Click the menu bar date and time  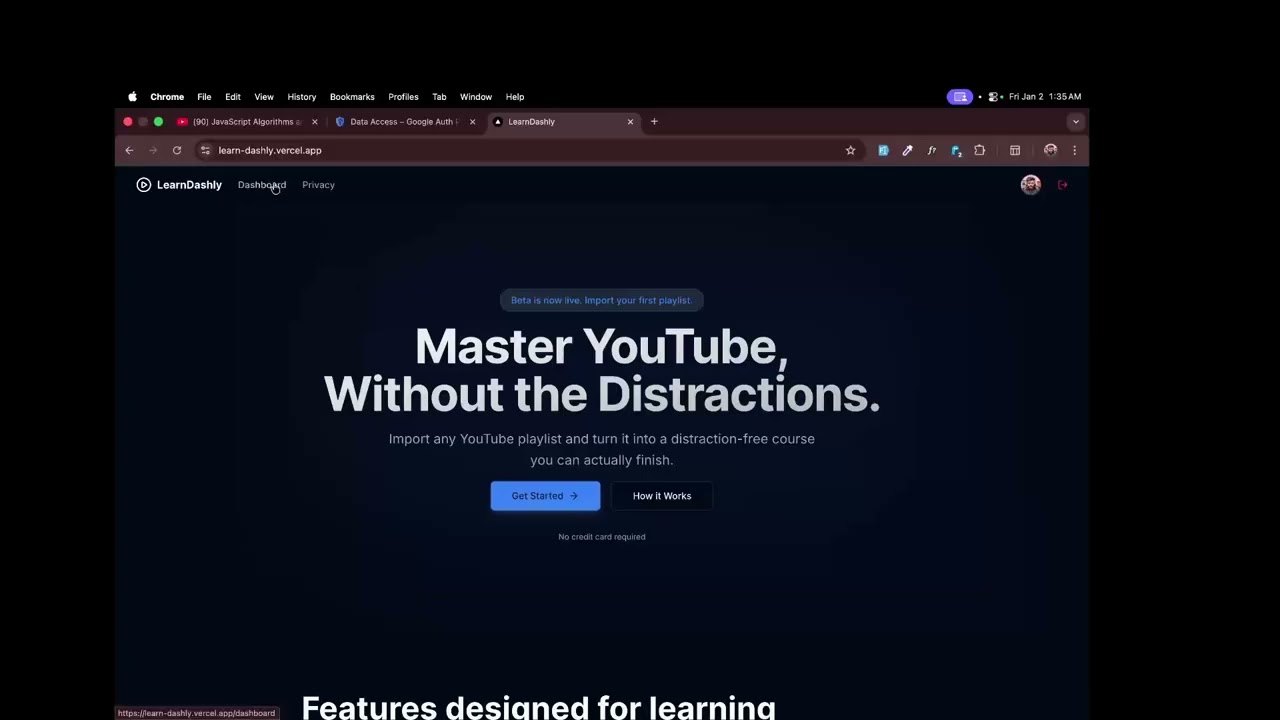pos(1045,97)
